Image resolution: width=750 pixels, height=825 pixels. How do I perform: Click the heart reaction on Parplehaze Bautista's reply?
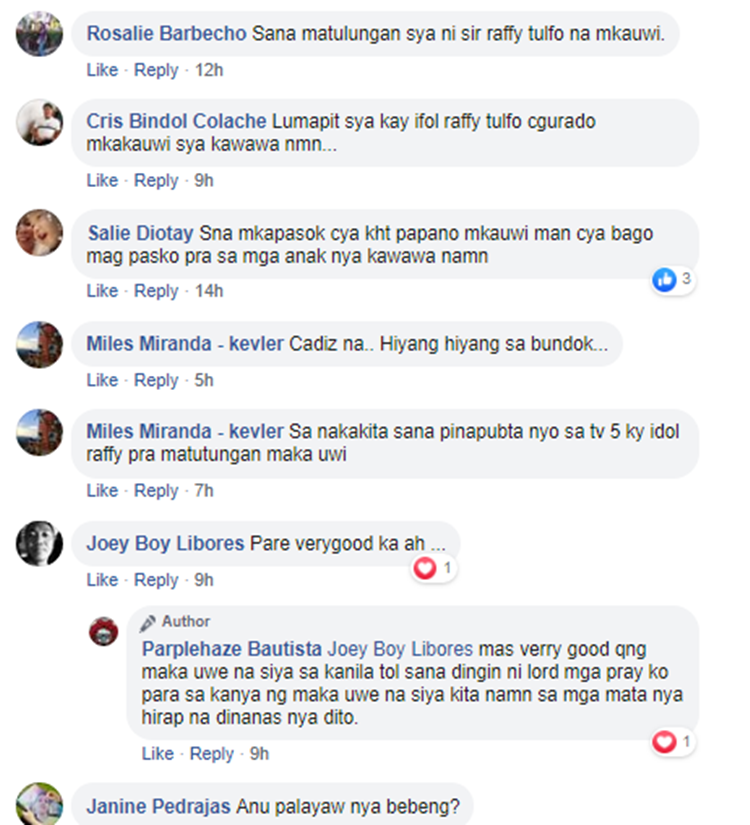[664, 742]
